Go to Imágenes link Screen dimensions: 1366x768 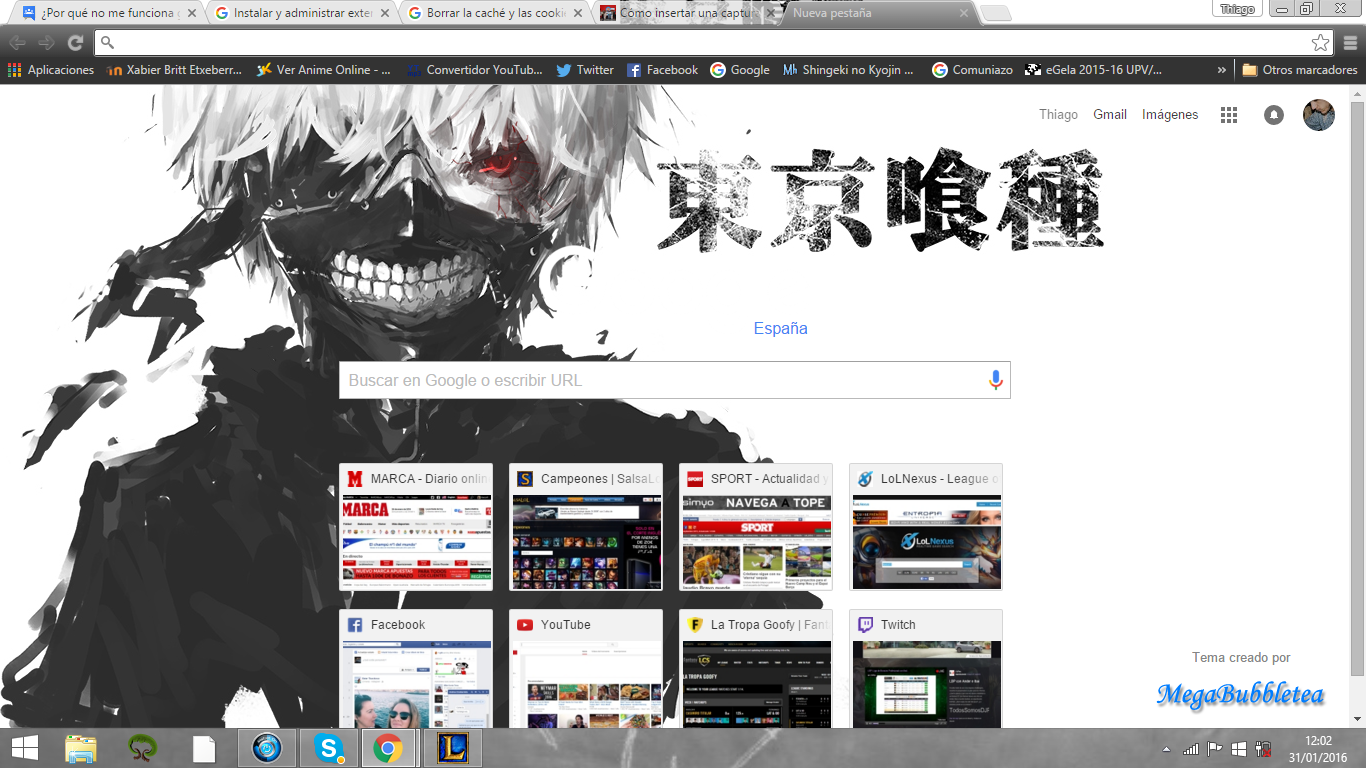coord(1170,115)
